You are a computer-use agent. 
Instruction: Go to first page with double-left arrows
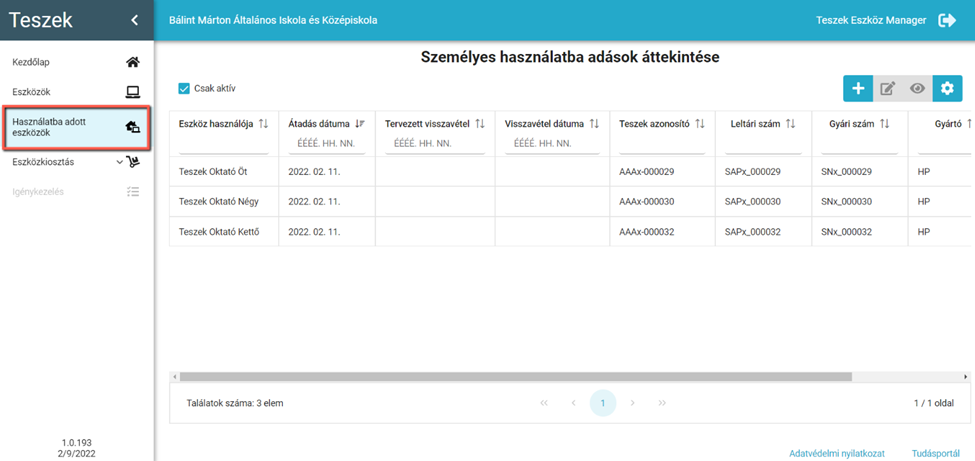(x=544, y=403)
